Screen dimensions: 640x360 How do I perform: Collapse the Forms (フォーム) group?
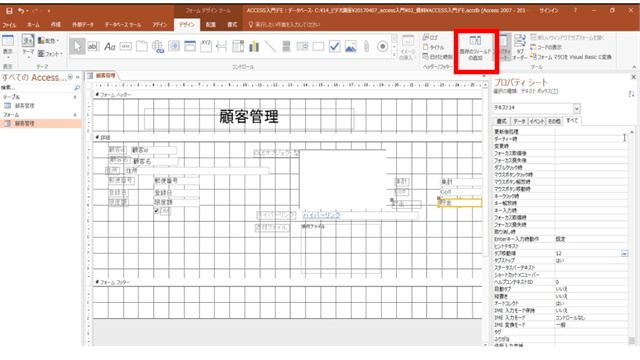75,115
